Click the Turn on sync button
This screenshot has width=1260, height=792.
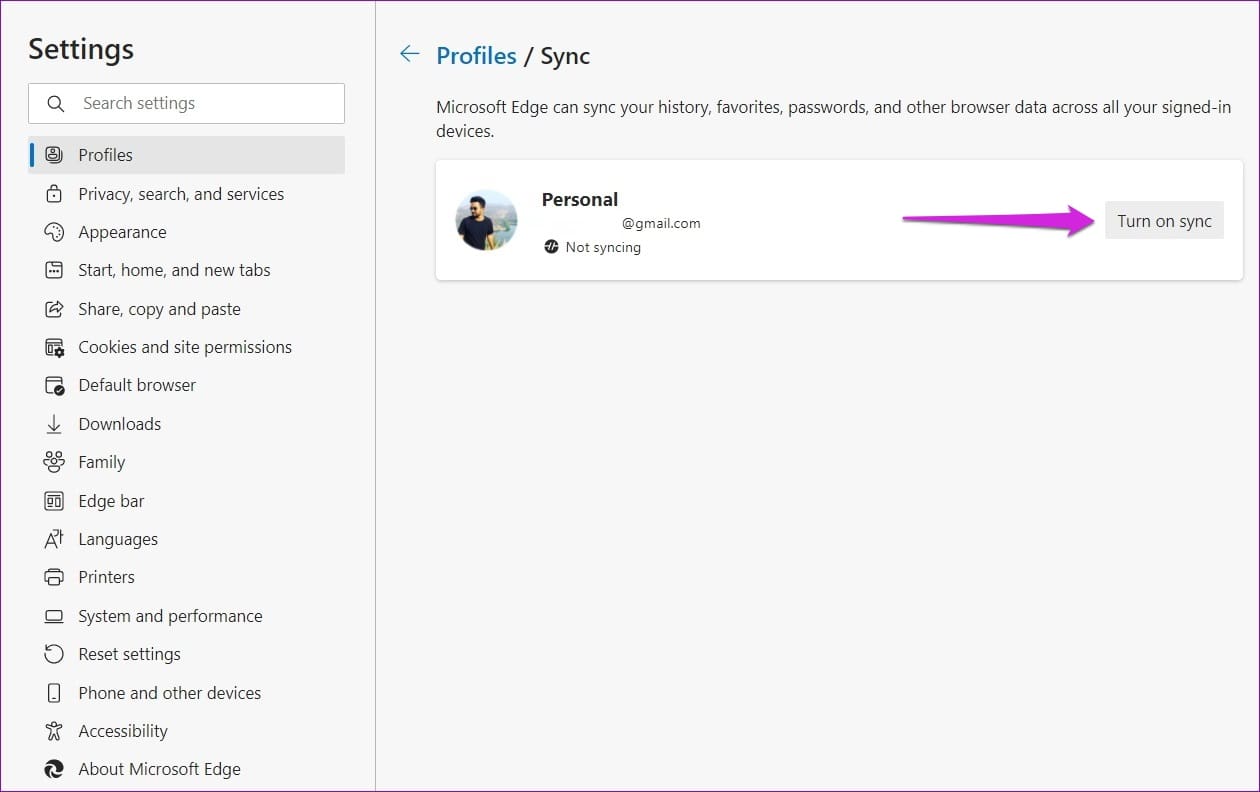(x=1164, y=220)
